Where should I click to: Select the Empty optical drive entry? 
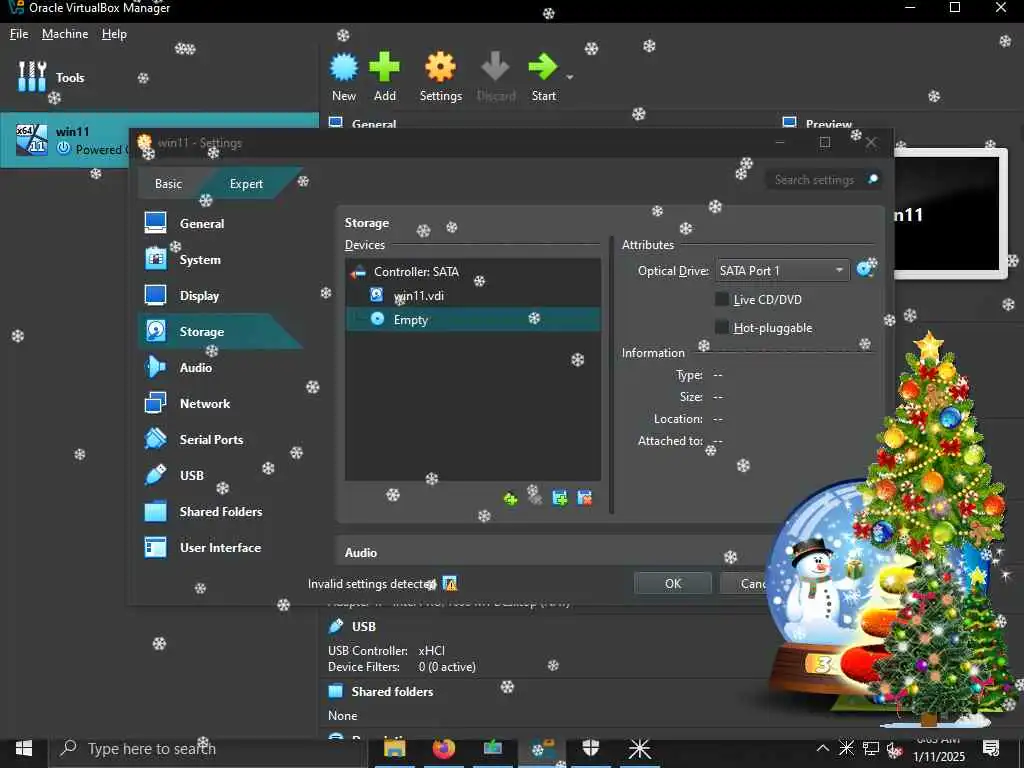click(473, 319)
